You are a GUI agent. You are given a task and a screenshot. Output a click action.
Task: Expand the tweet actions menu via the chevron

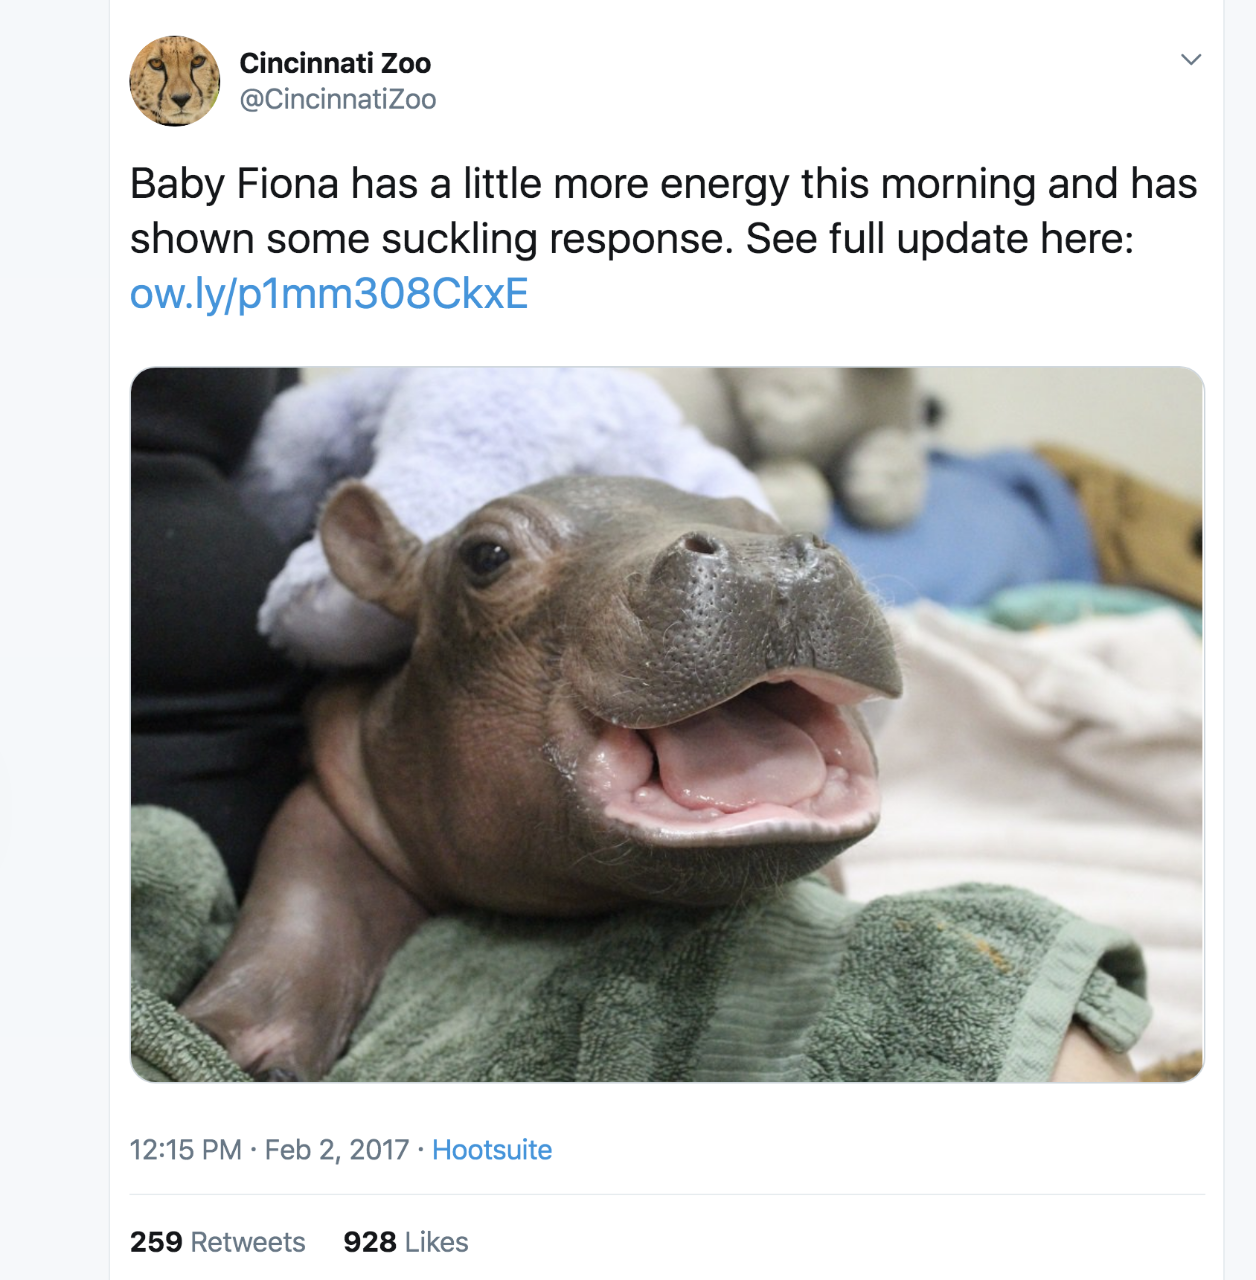coord(1190,60)
